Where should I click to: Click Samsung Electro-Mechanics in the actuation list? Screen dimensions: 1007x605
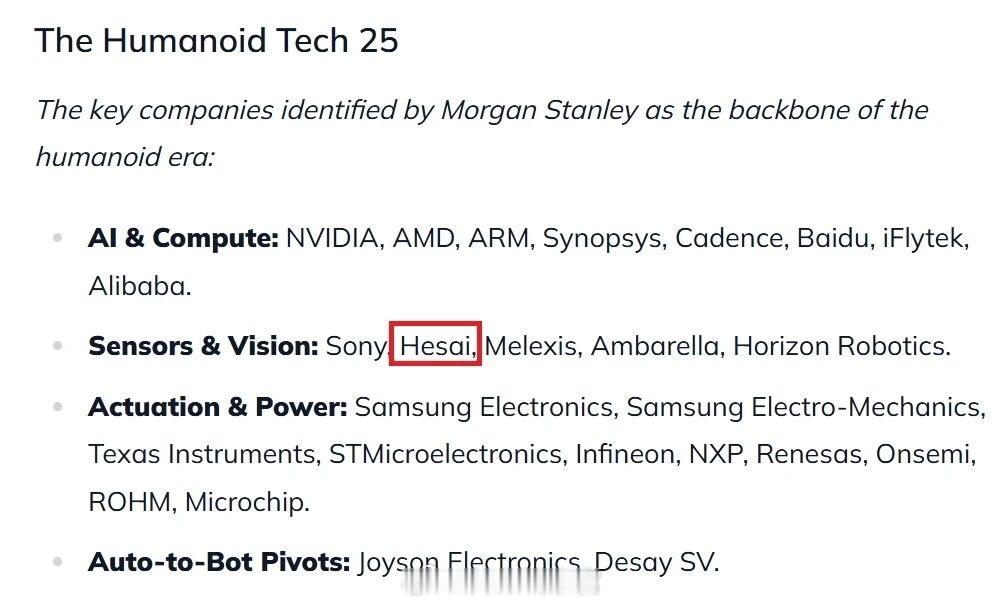[804, 407]
